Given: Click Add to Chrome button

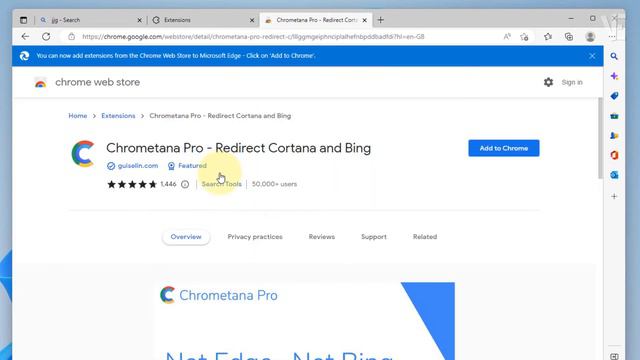Looking at the screenshot, I should [x=504, y=148].
